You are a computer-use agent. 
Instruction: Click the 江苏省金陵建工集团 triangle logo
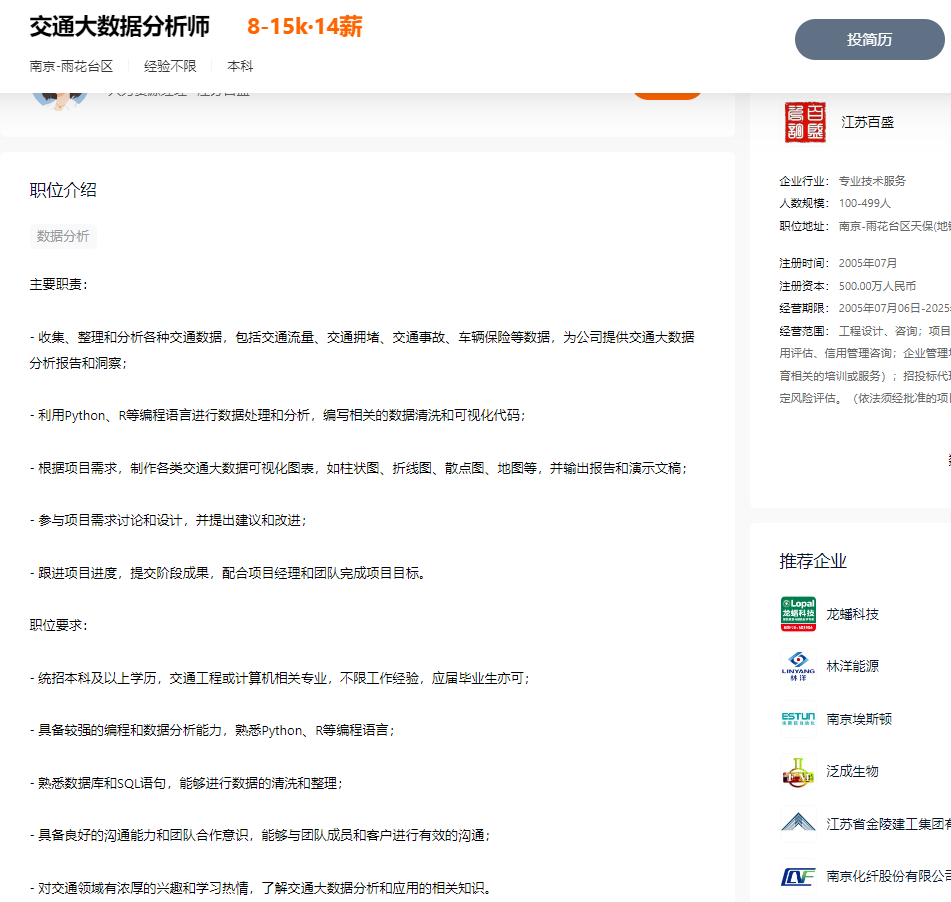(x=798, y=823)
